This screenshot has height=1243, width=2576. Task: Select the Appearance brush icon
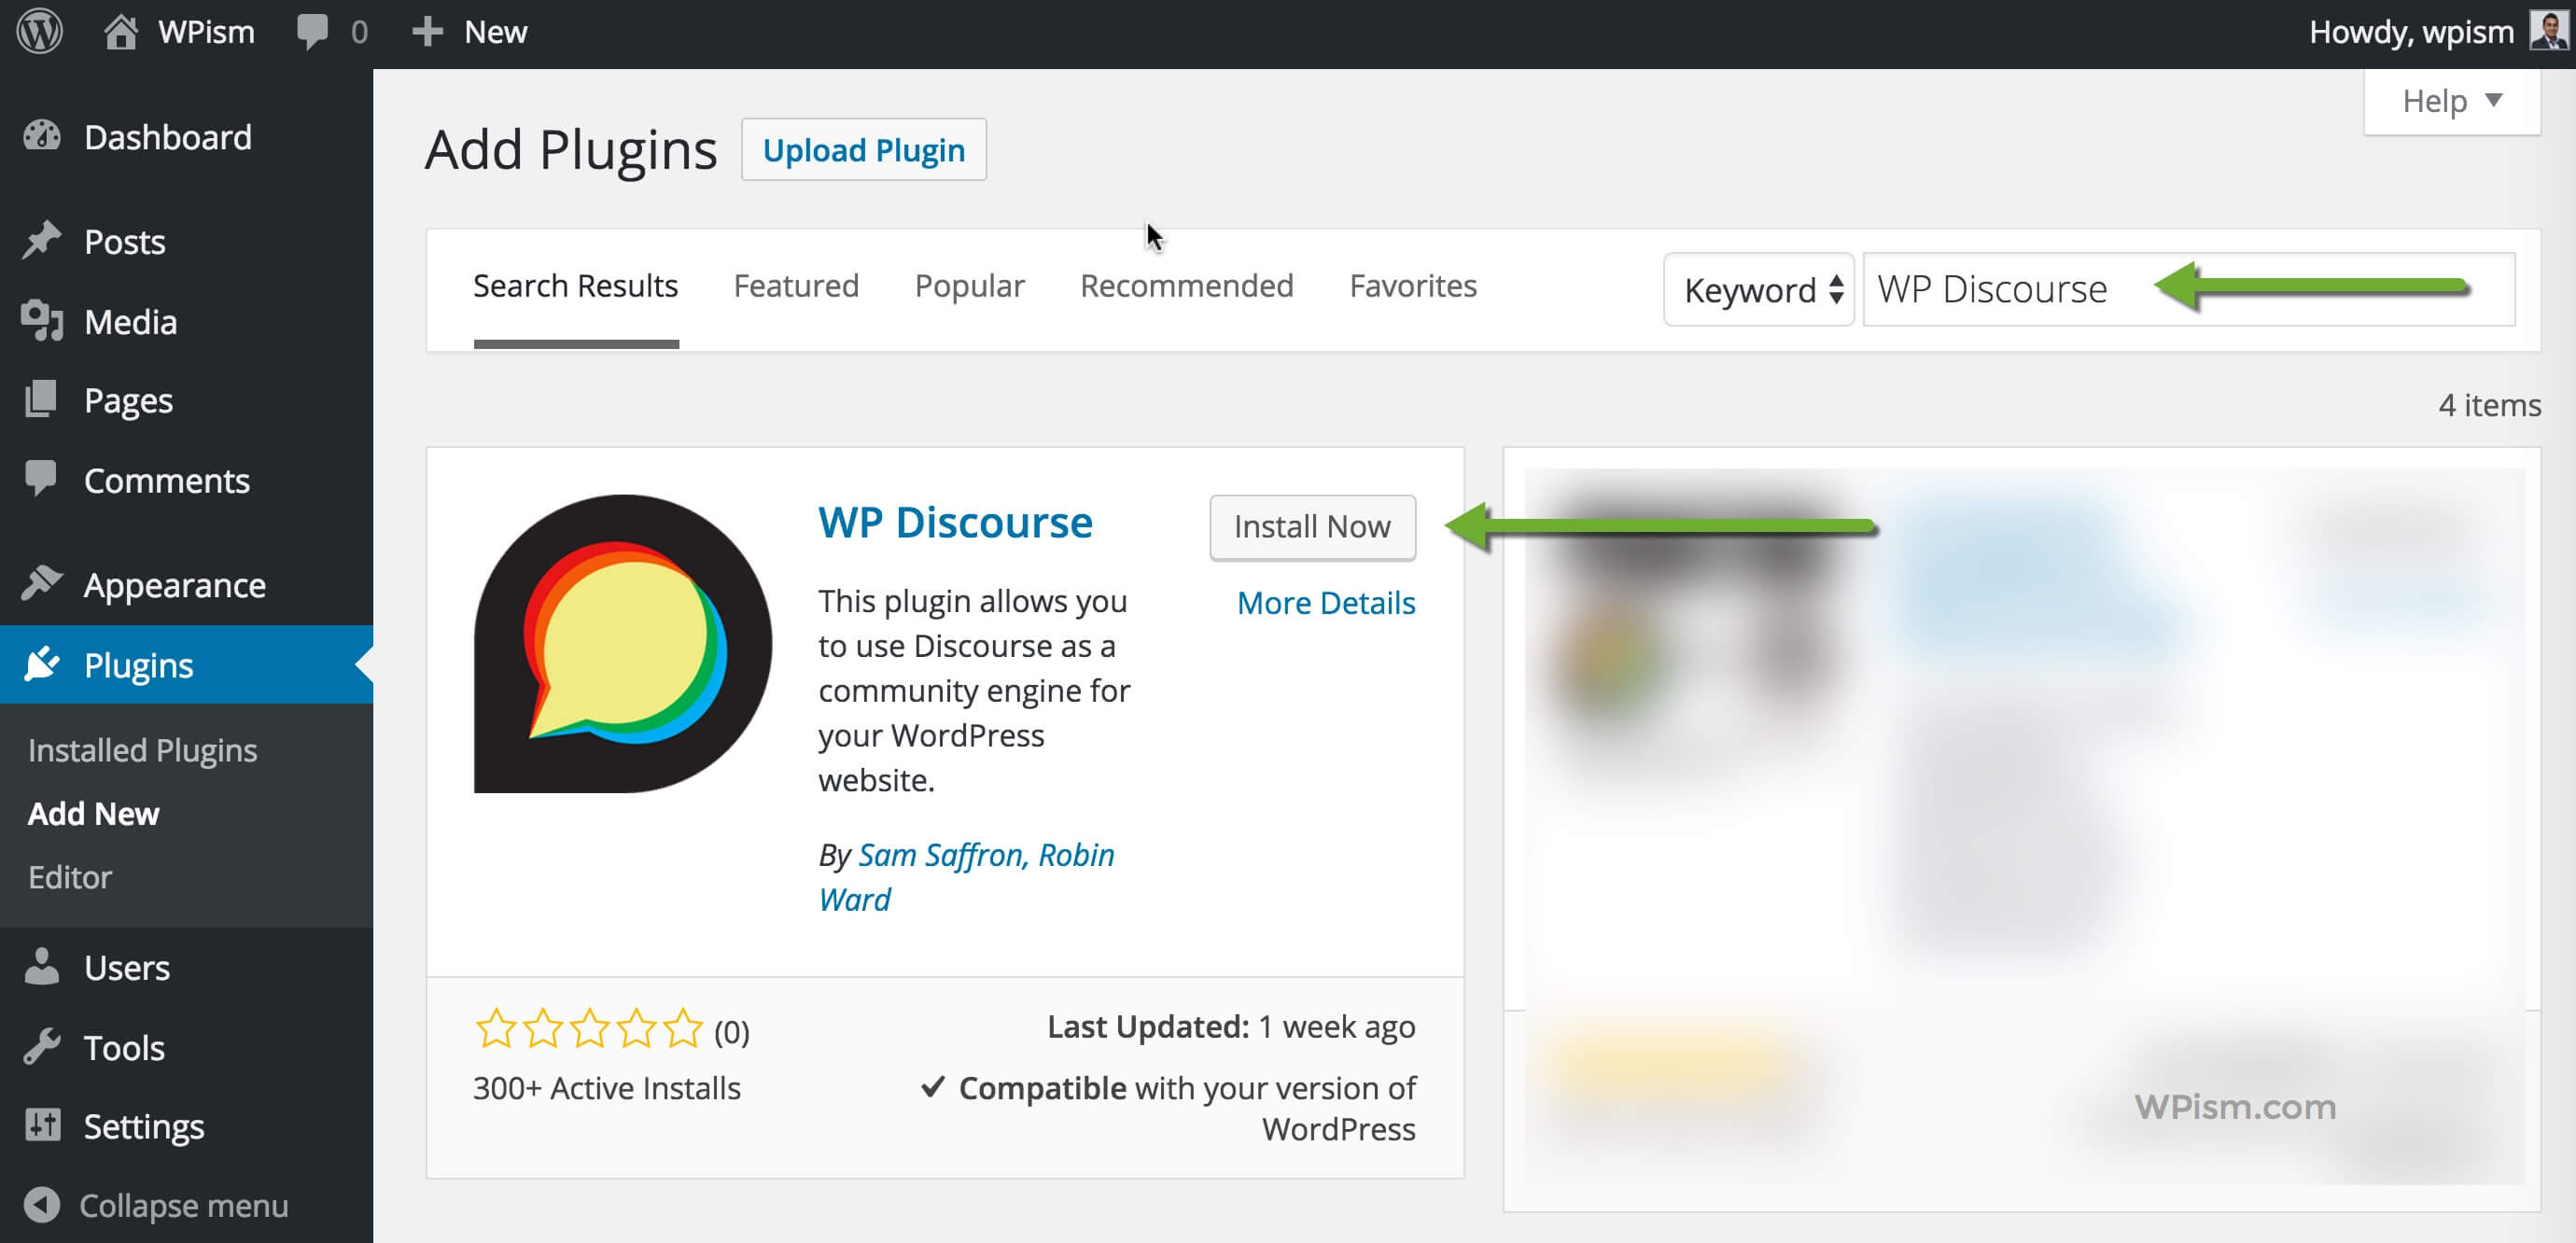point(41,584)
